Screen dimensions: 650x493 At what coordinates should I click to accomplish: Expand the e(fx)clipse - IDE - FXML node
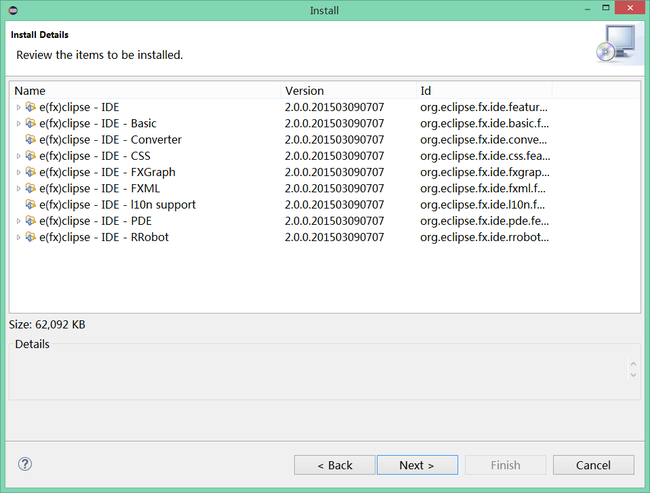[18, 189]
